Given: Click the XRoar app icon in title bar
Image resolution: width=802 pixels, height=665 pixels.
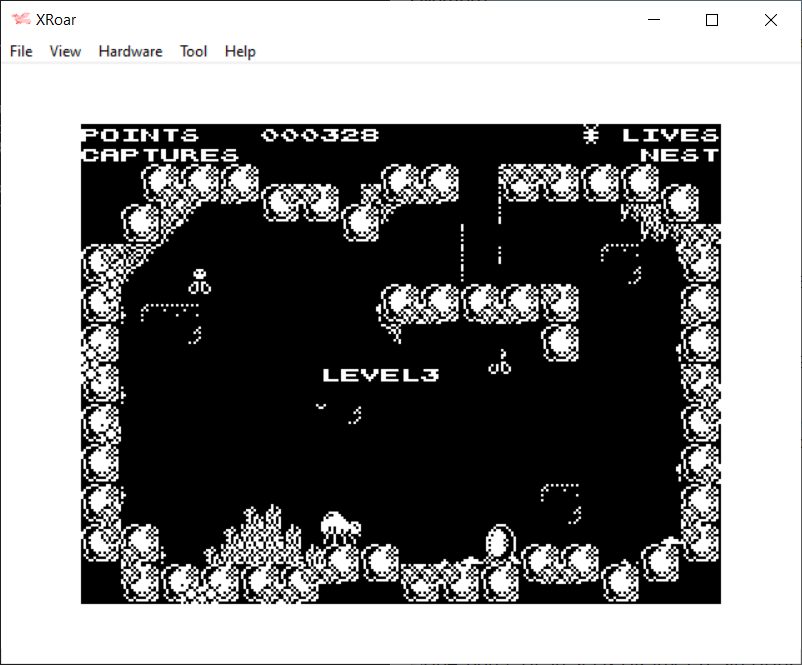Looking at the screenshot, I should 20,19.
